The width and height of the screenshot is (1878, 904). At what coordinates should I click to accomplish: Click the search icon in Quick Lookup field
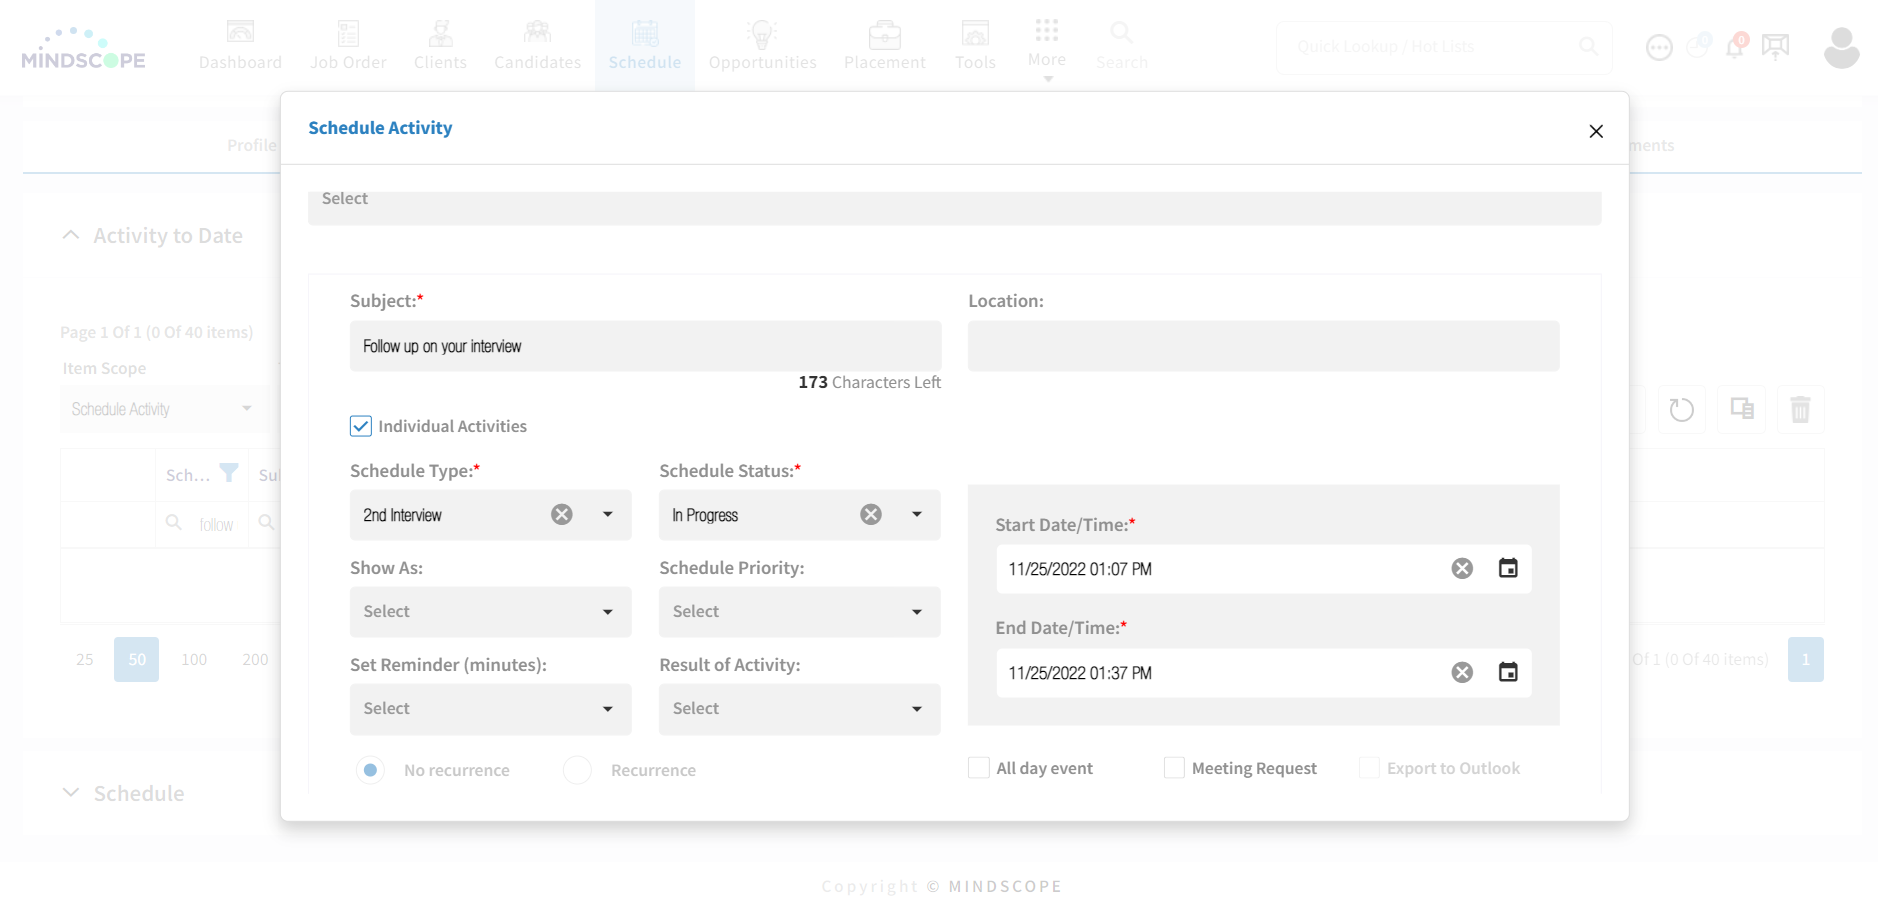pos(1589,46)
